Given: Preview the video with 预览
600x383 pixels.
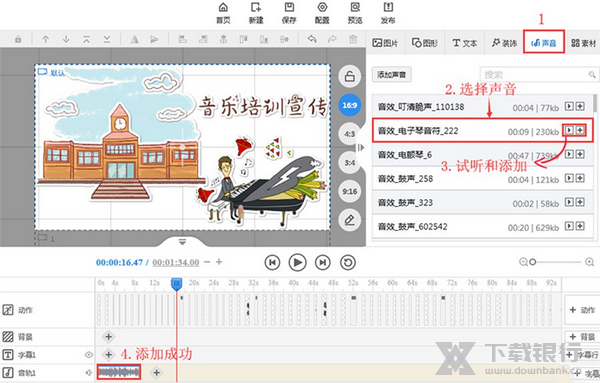Looking at the screenshot, I should 355,12.
